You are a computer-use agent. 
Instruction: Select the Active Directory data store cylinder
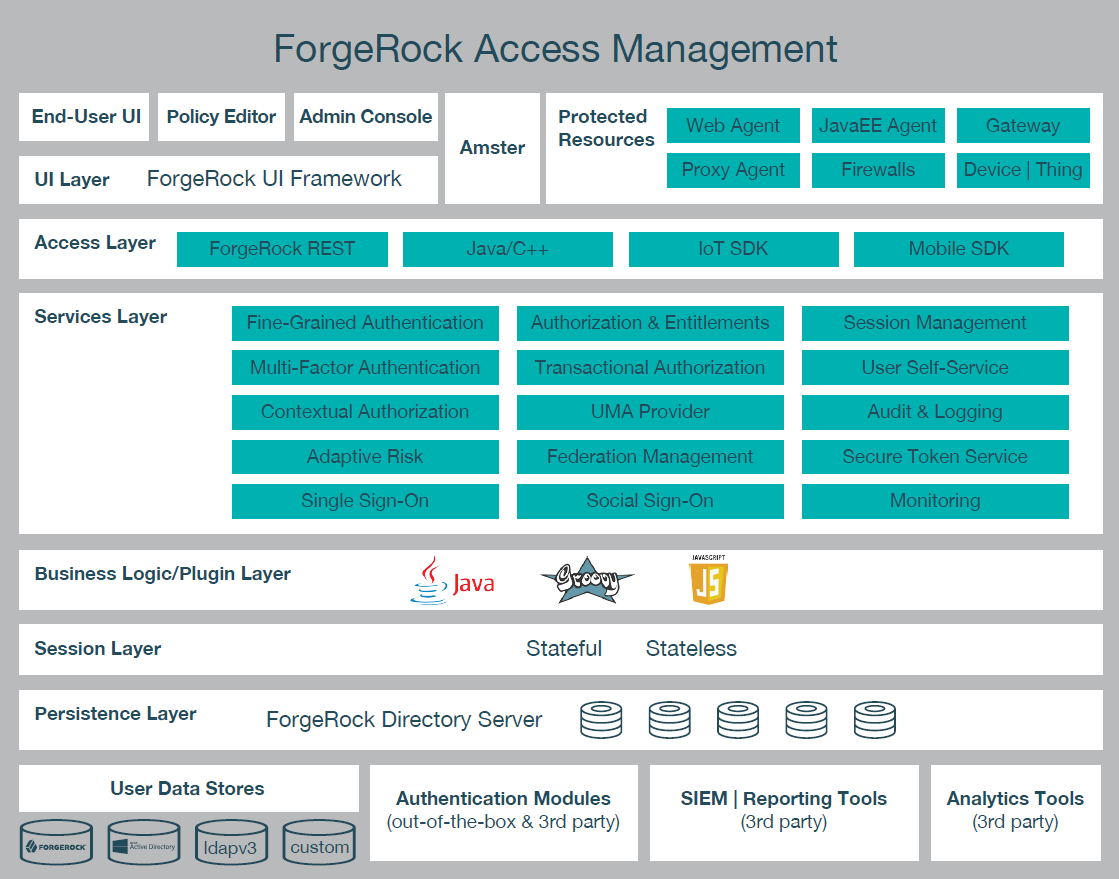click(143, 843)
